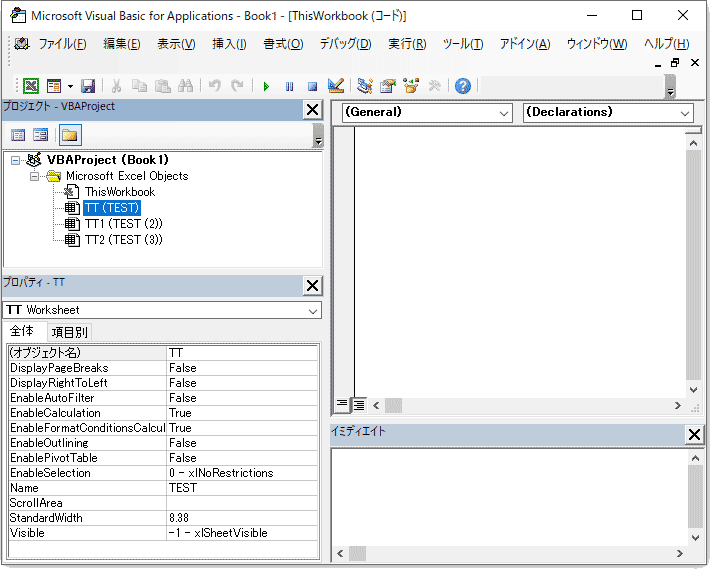The width and height of the screenshot is (710, 569).
Task: Restore the inner code window button
Action: [x=675, y=63]
